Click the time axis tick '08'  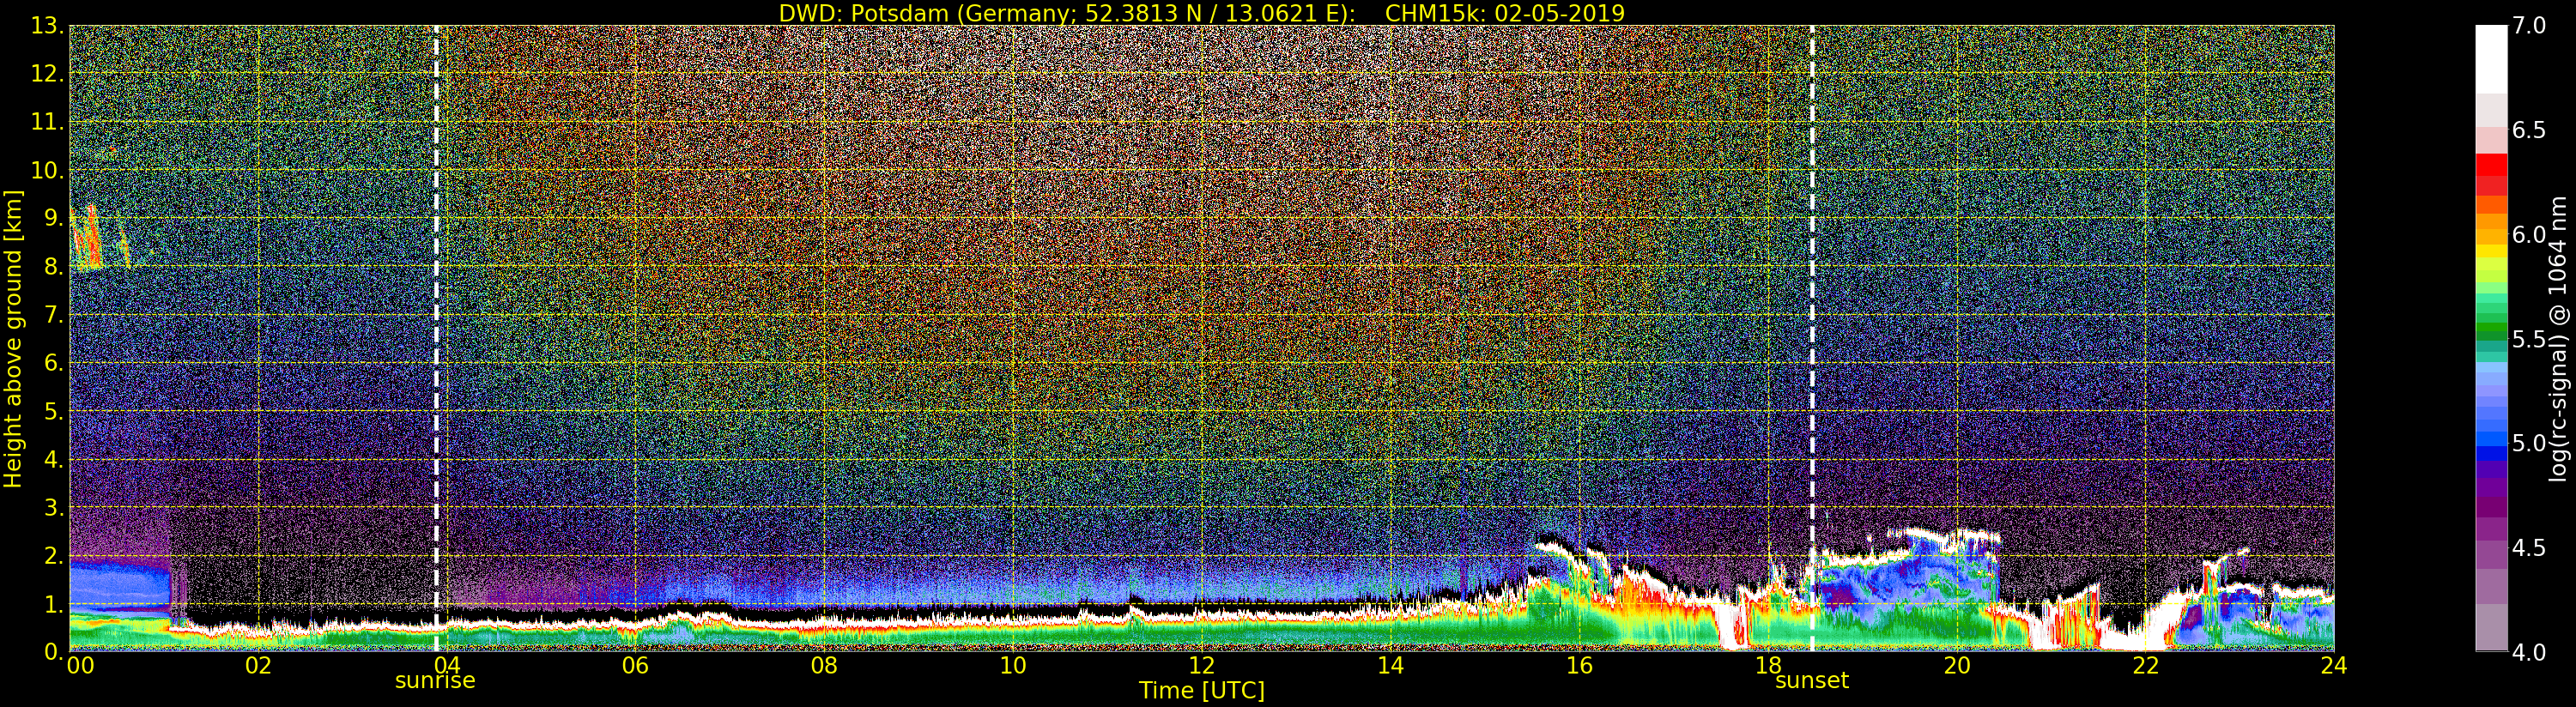[824, 666]
